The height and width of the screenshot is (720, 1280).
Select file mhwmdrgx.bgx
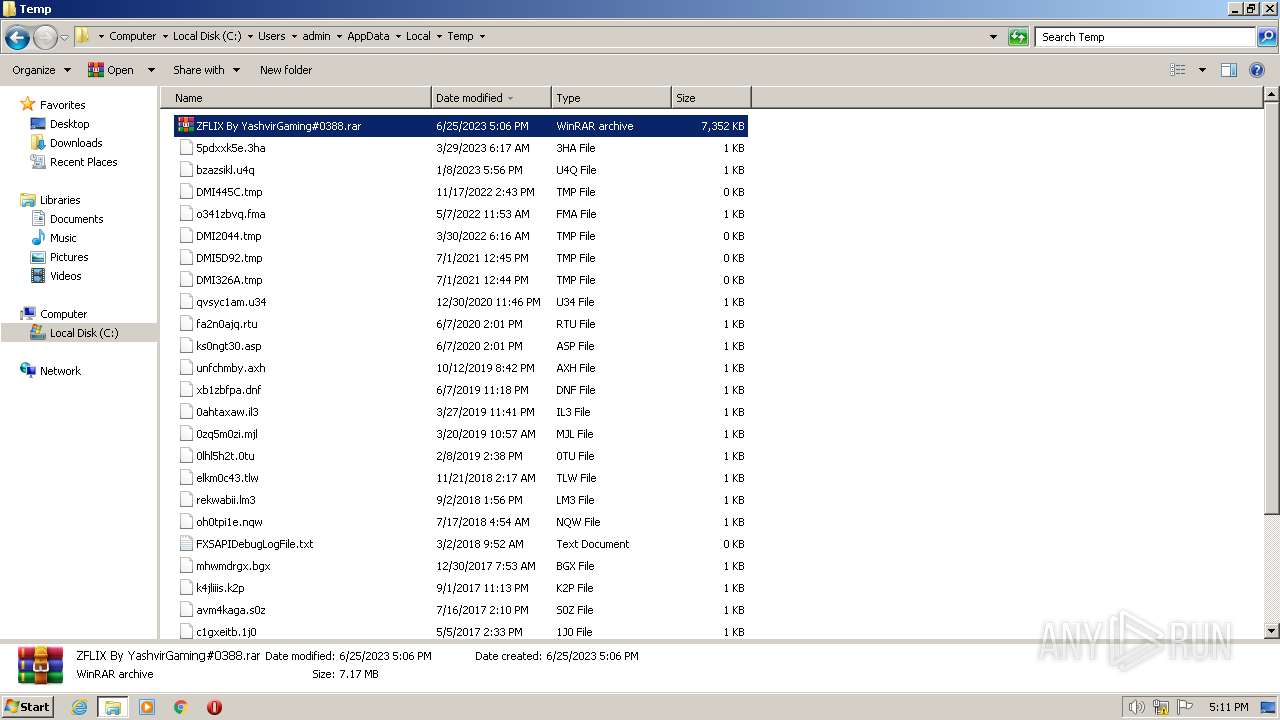[233, 566]
